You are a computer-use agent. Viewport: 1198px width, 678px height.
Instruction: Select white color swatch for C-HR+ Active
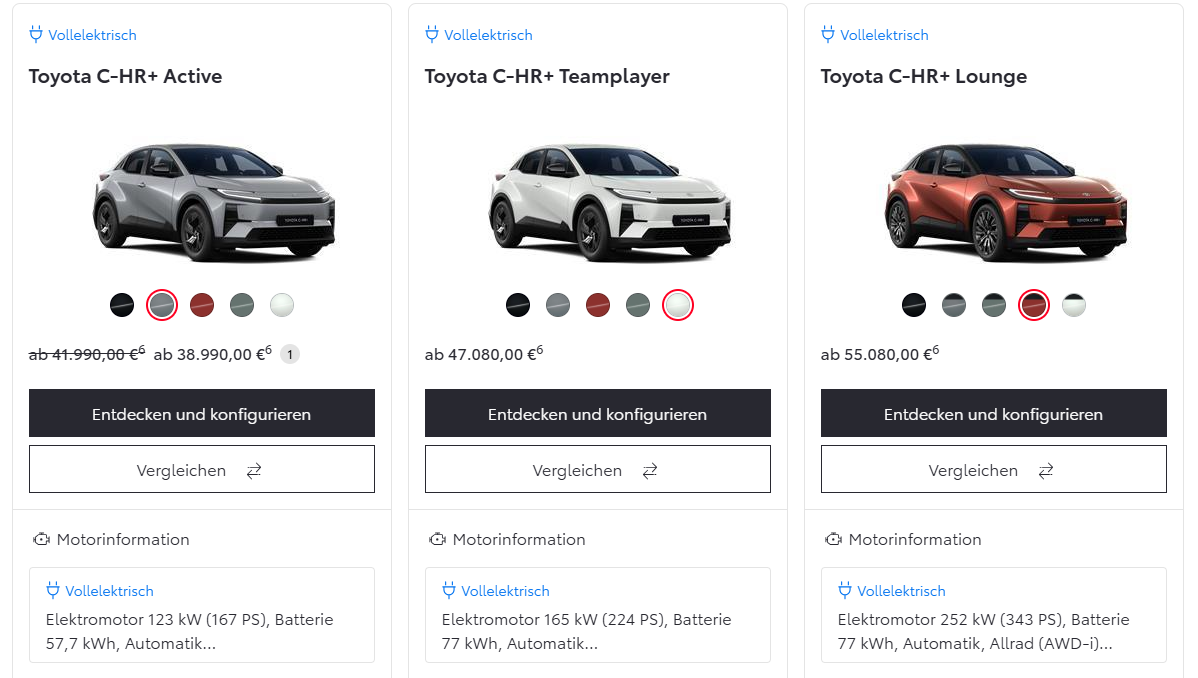pos(282,305)
